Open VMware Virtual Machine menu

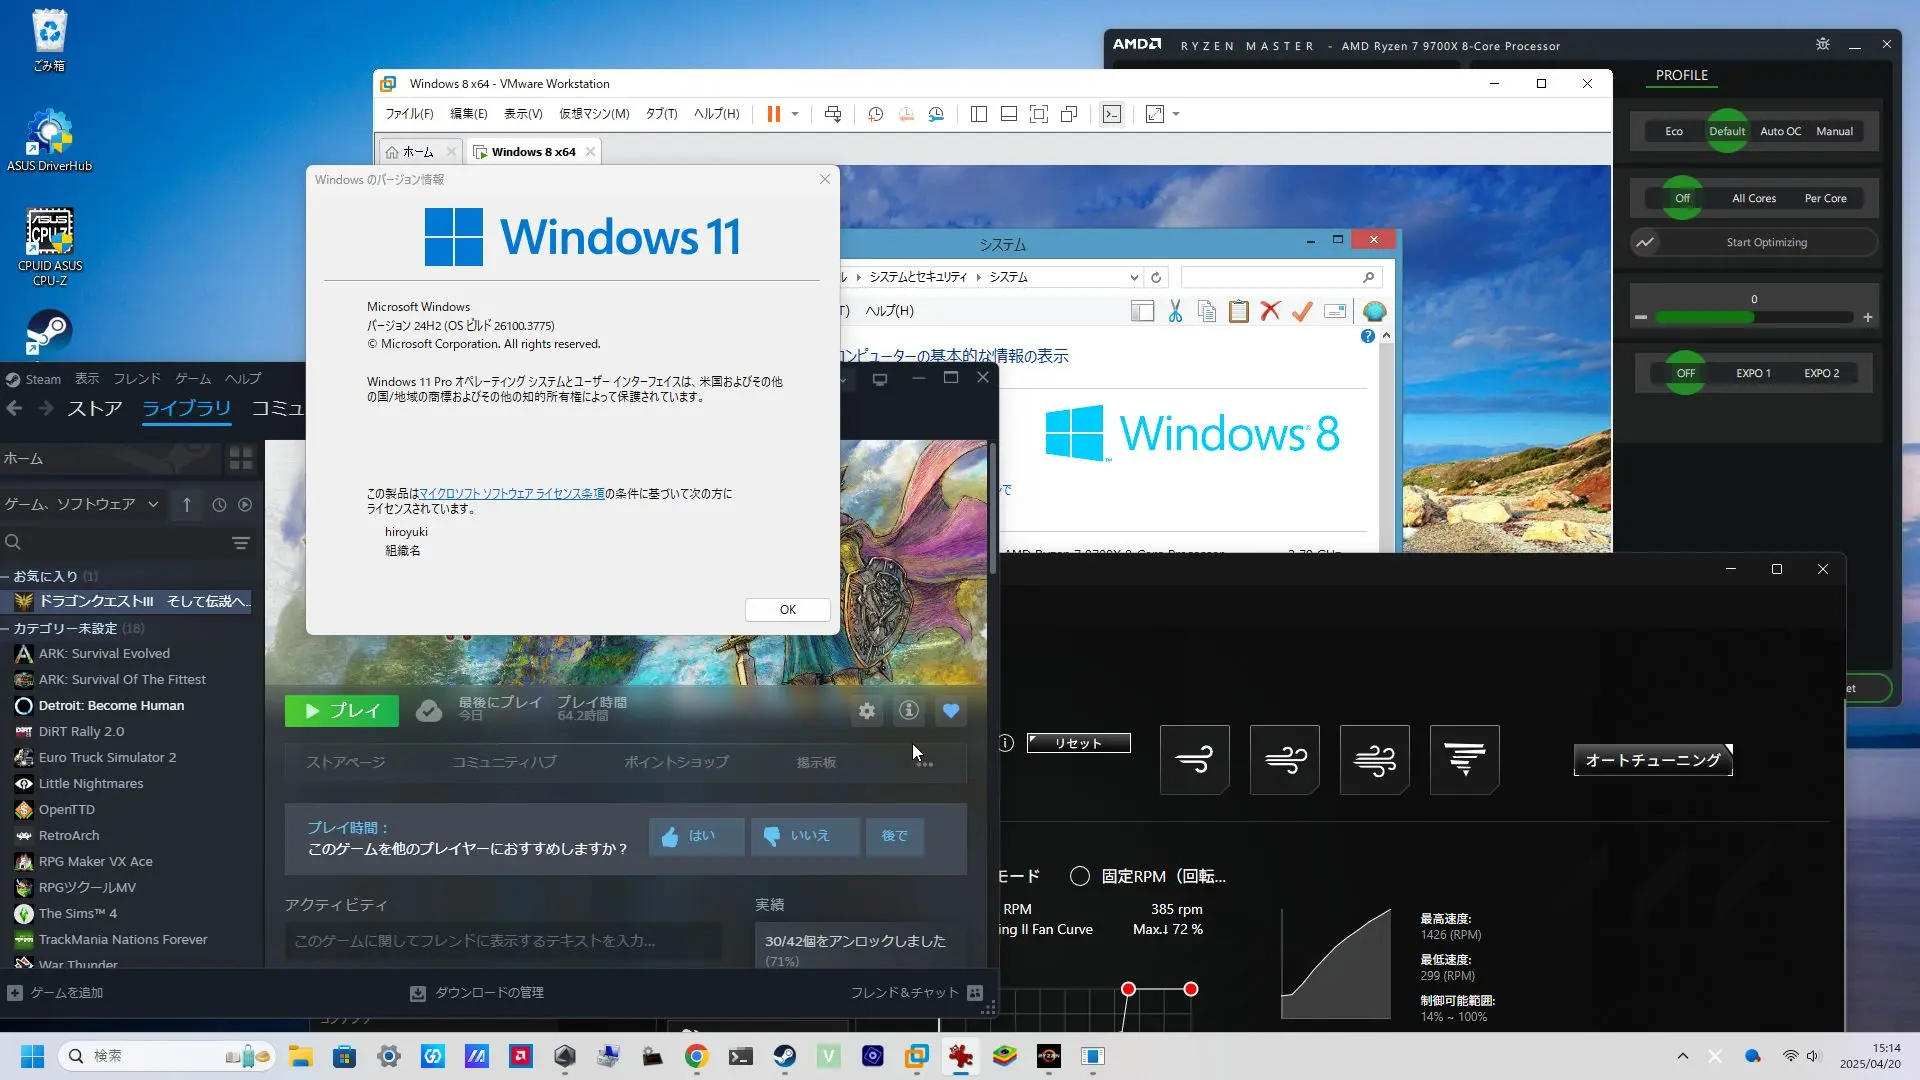[594, 114]
